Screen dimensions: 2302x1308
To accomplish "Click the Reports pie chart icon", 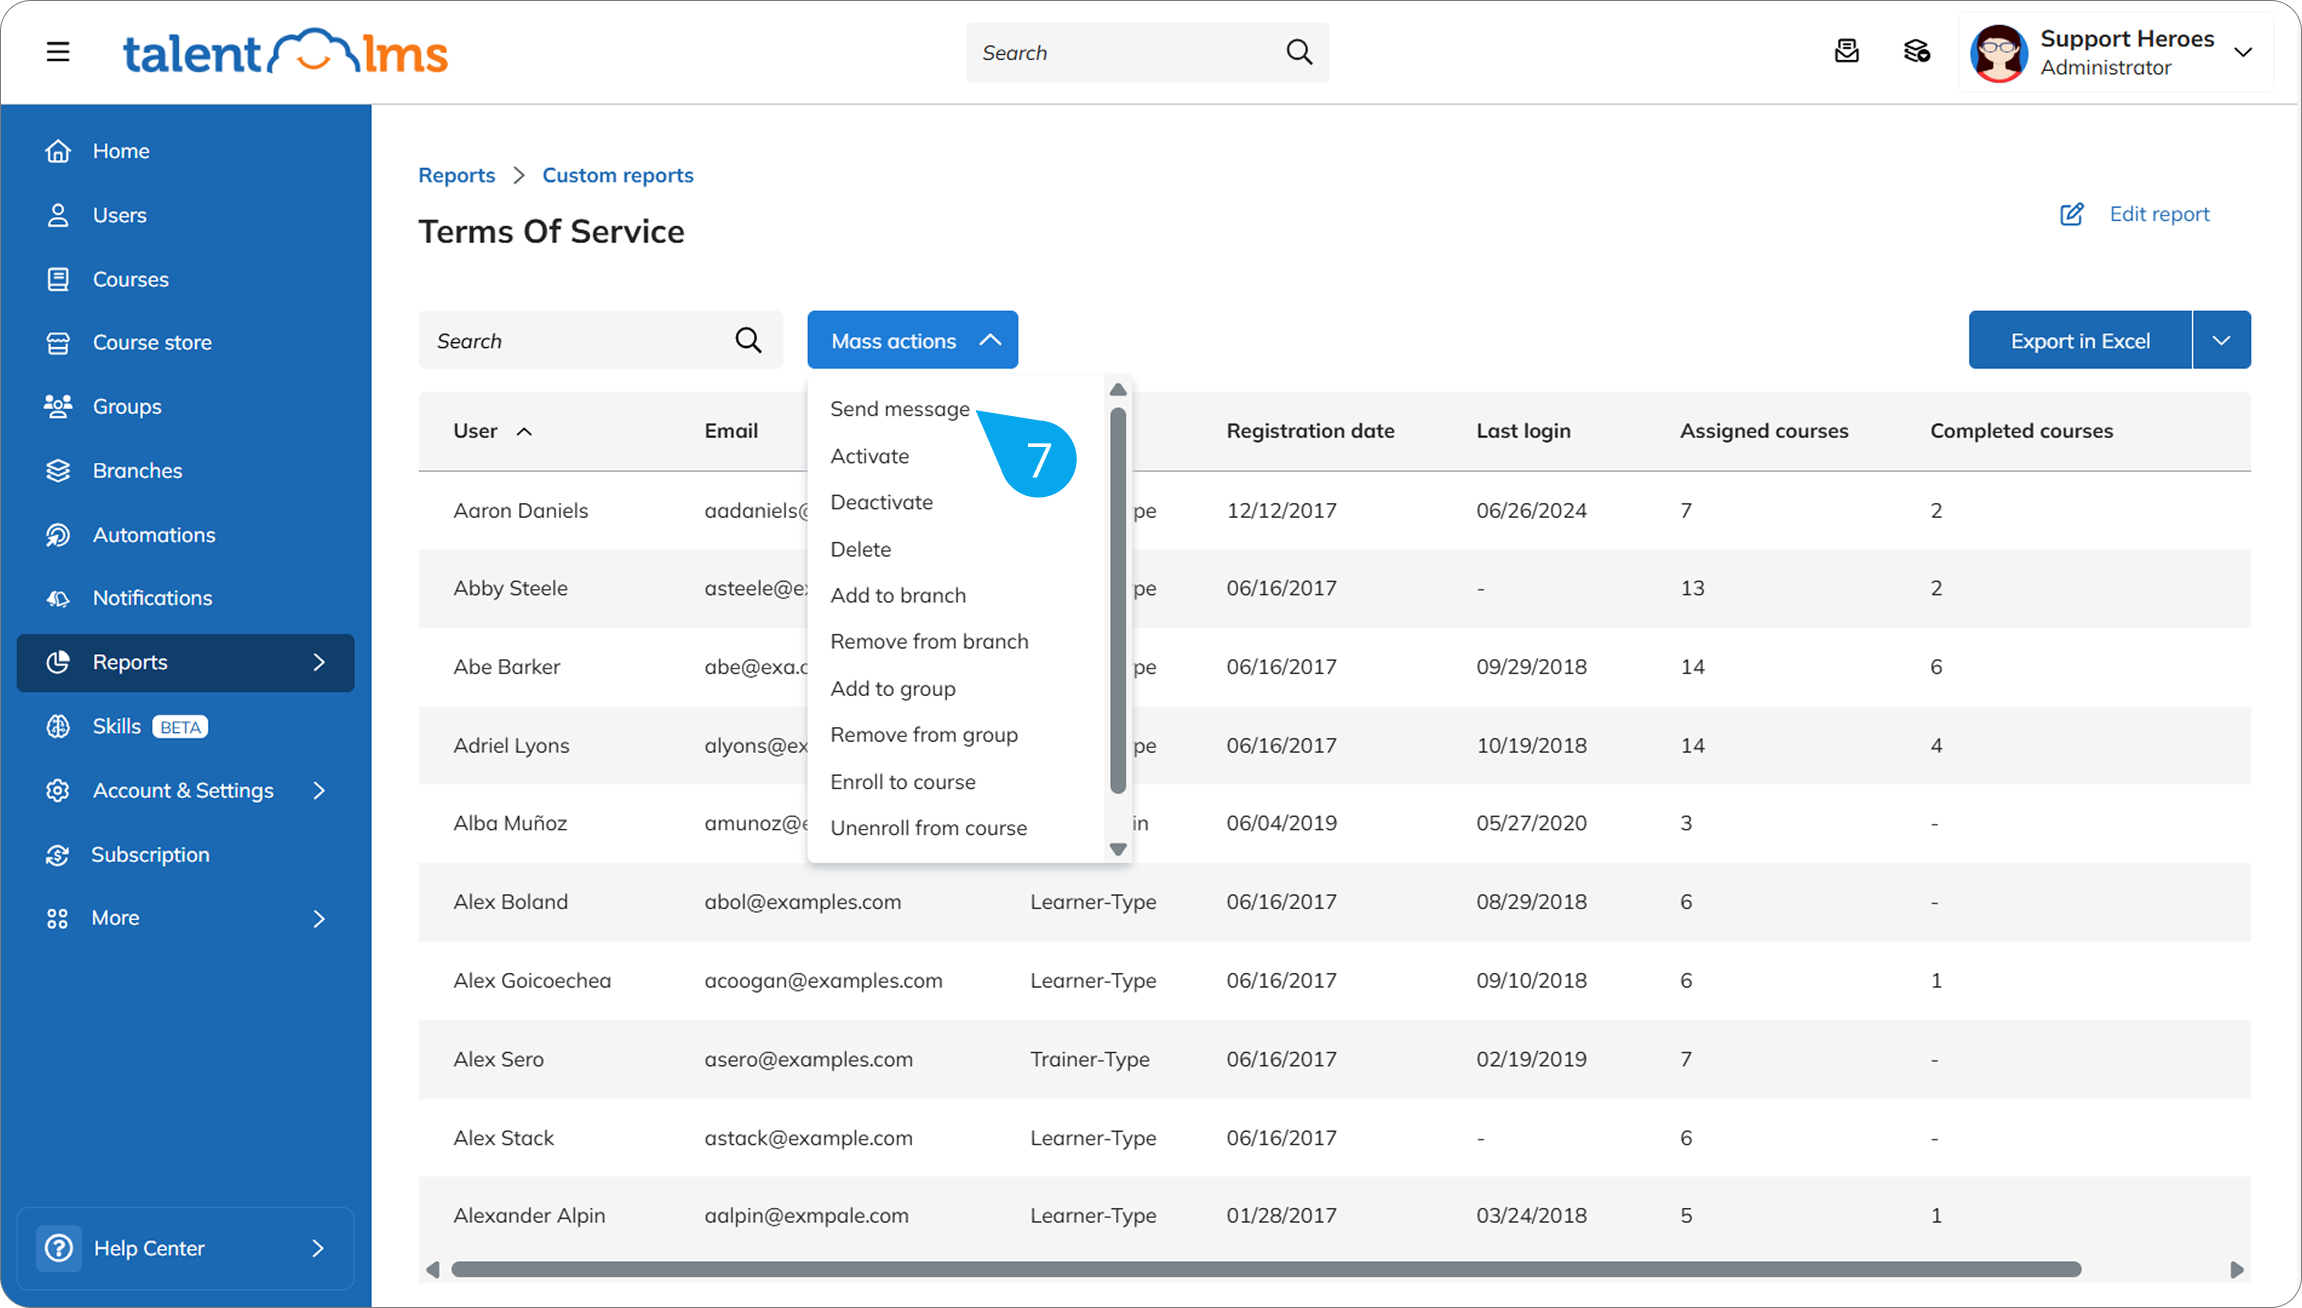I will tap(58, 662).
